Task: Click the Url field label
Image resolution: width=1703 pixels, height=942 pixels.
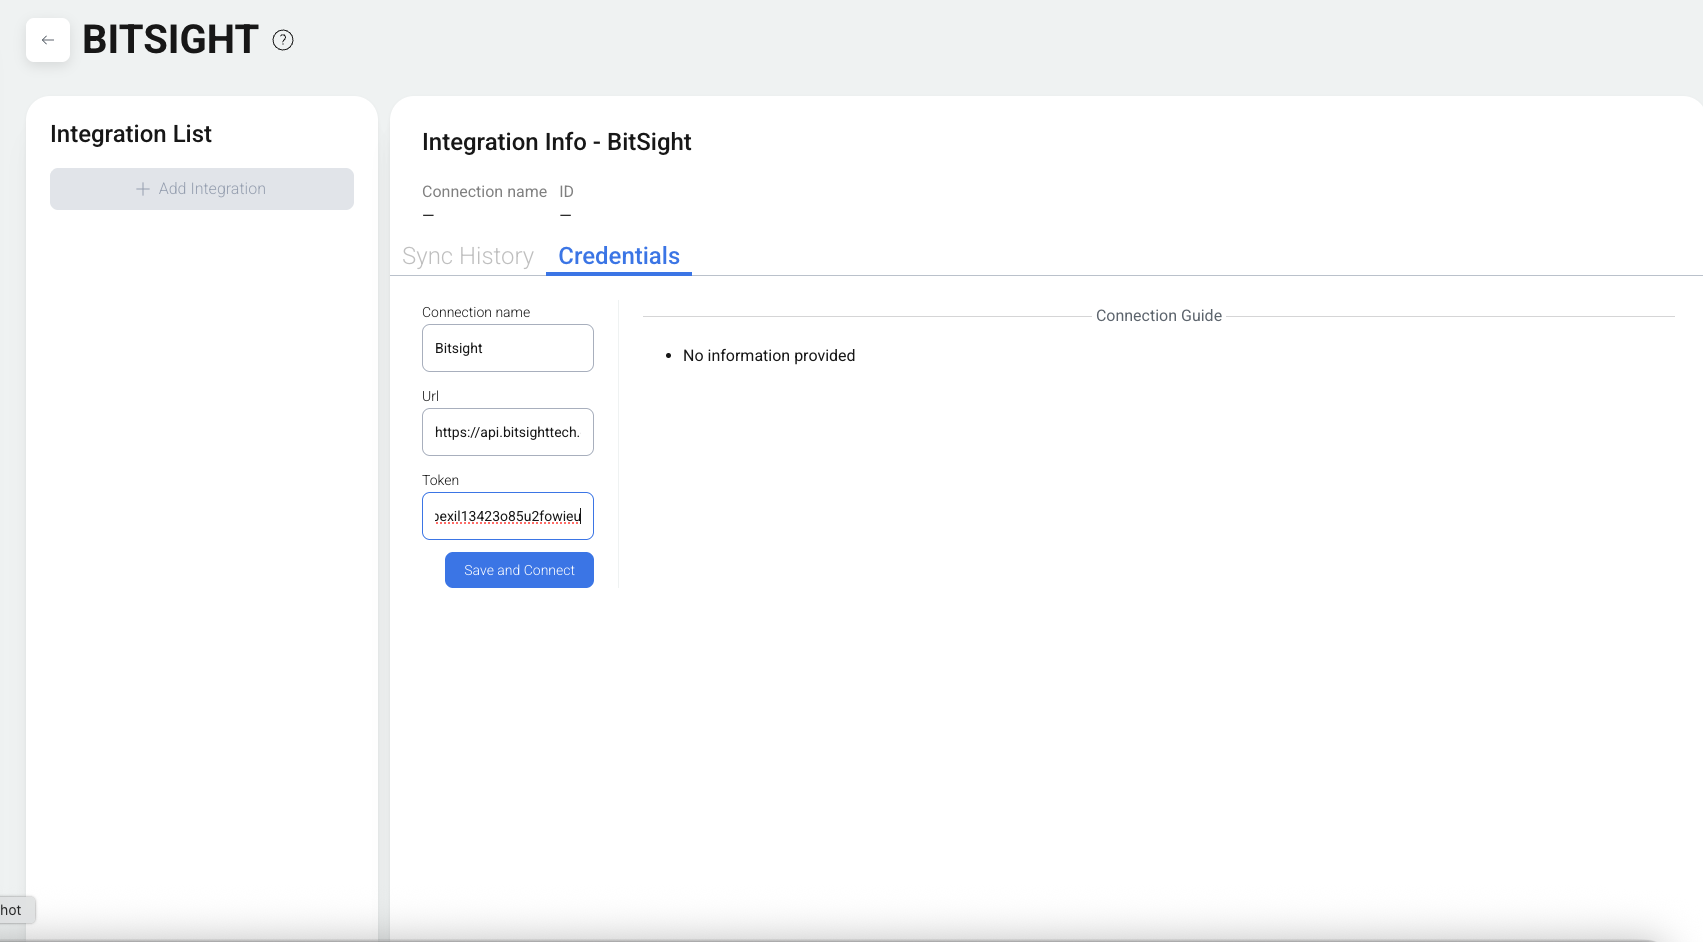Action: click(430, 396)
